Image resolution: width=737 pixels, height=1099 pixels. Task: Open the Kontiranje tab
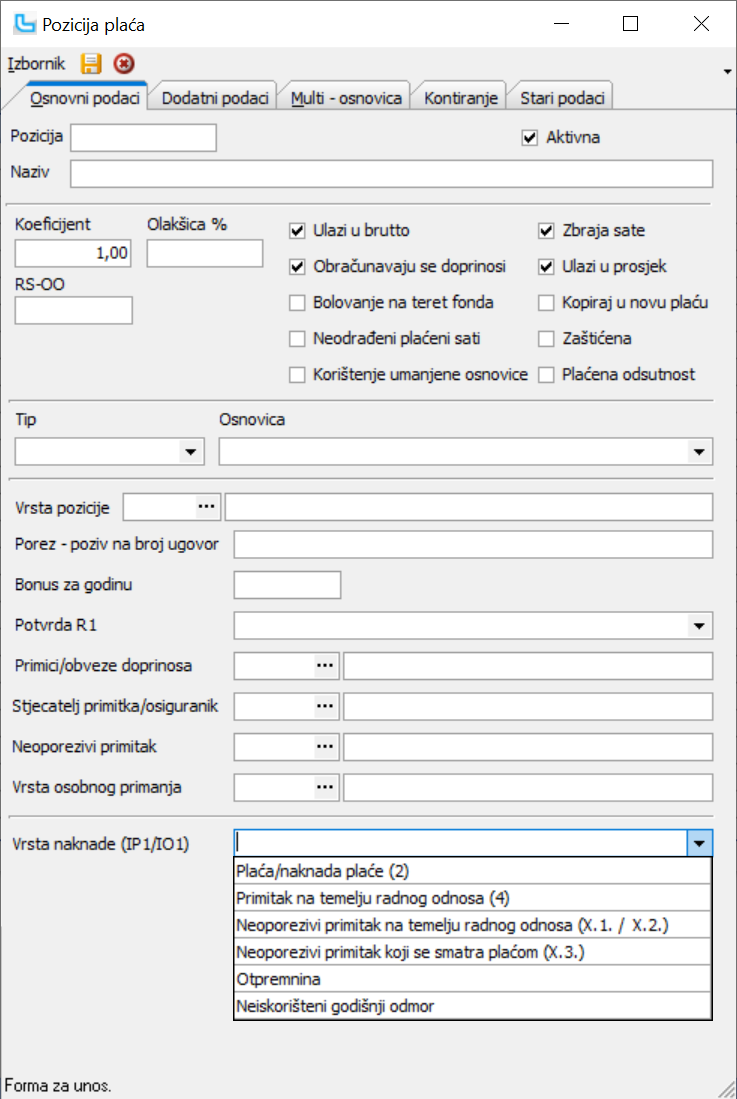pyautogui.click(x=459, y=98)
